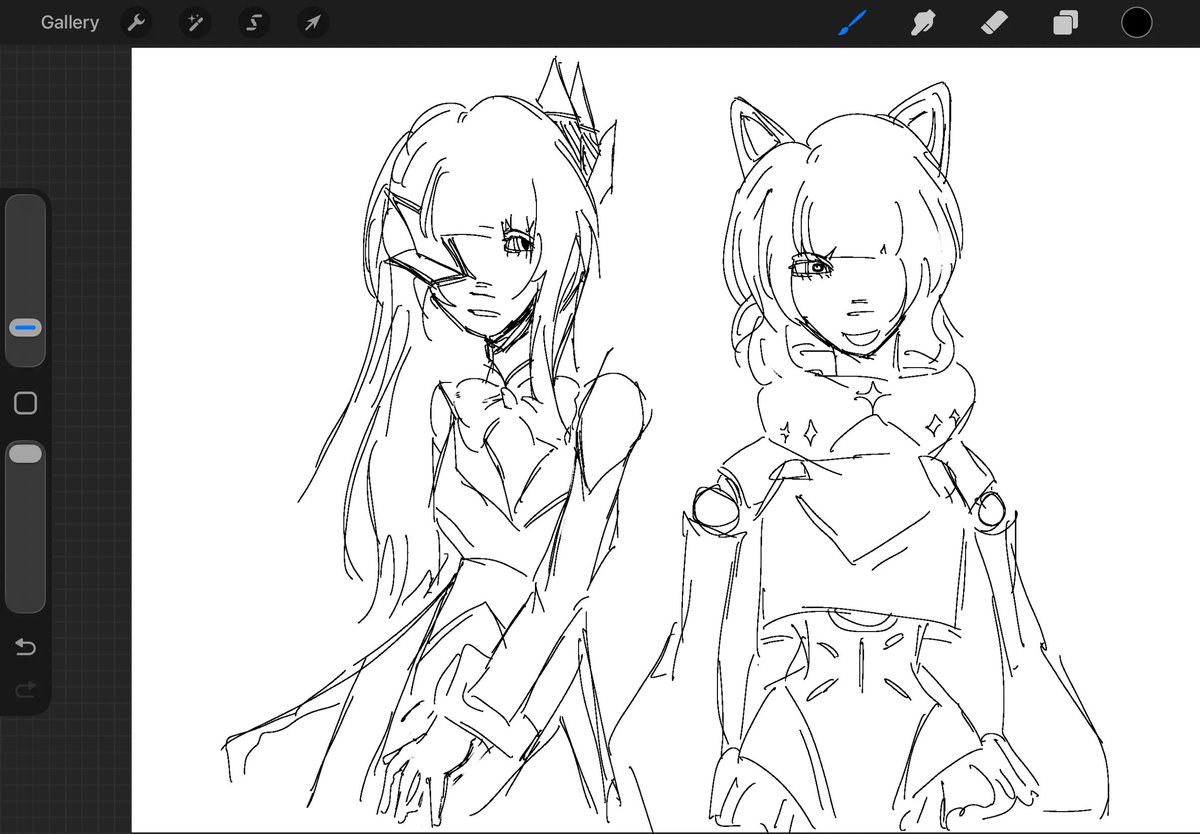The height and width of the screenshot is (834, 1200).
Task: Select the Eraser tool
Action: 994,22
